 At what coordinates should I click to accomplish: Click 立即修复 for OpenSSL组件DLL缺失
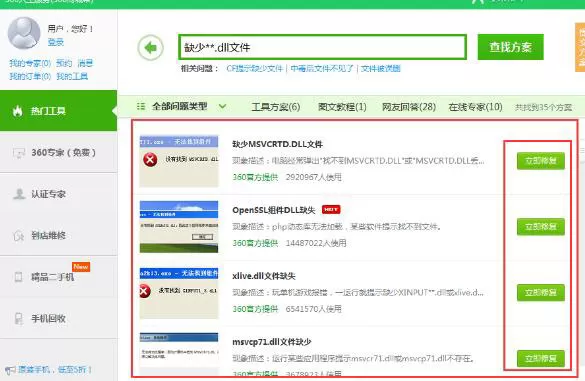pos(541,227)
